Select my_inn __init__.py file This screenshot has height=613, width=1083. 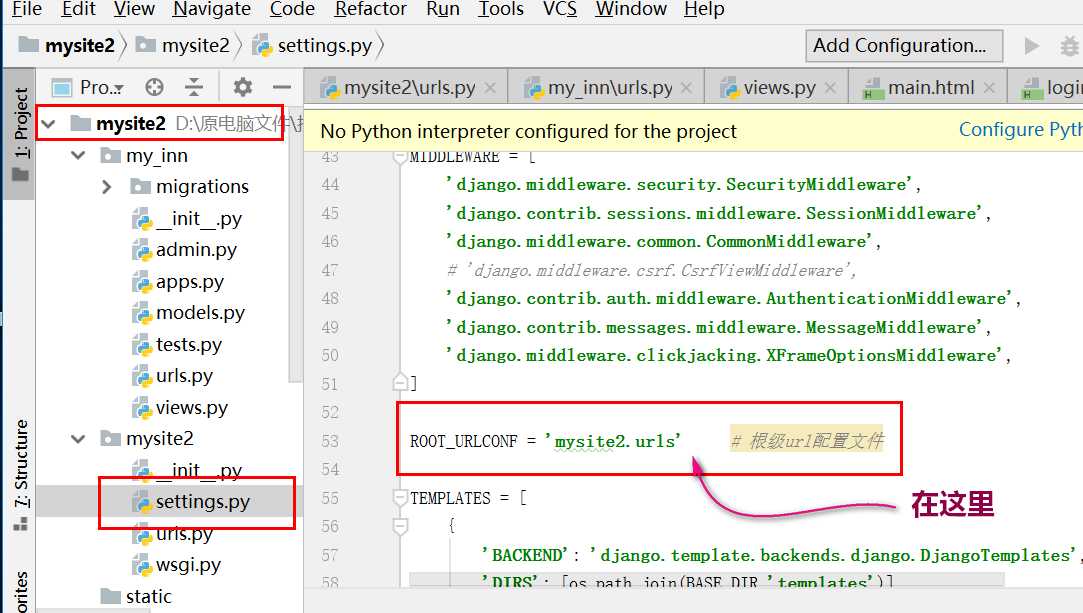coord(186,219)
